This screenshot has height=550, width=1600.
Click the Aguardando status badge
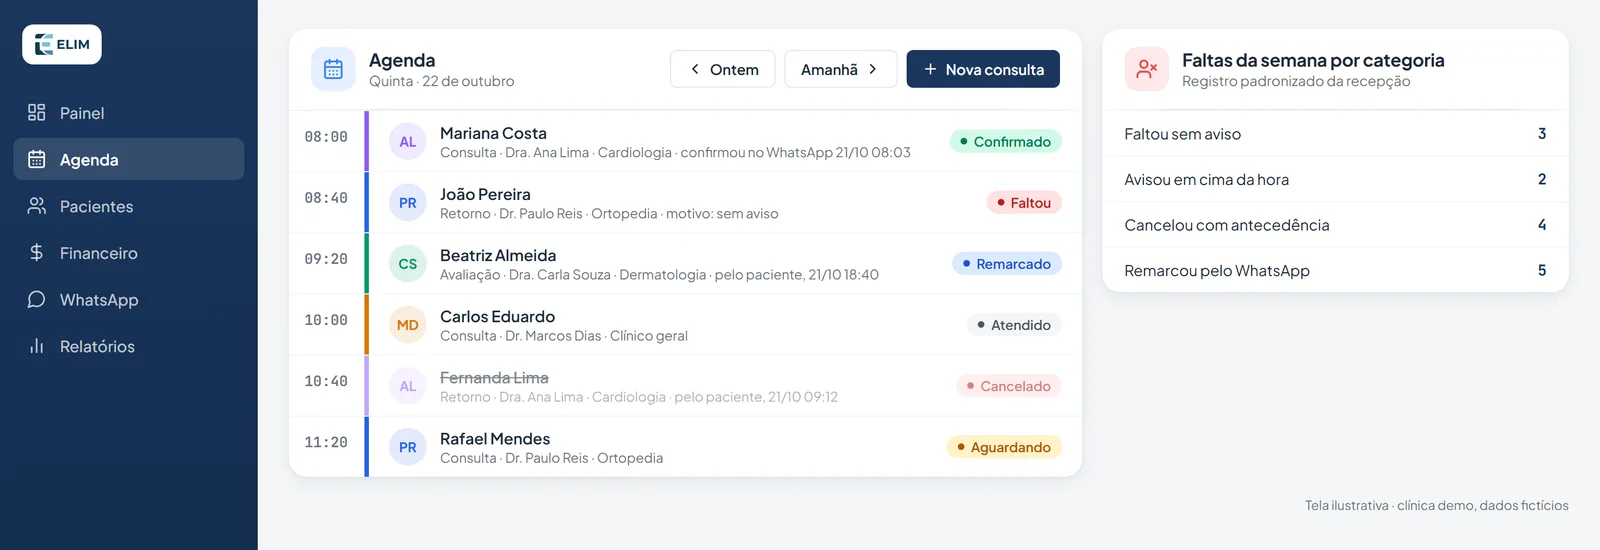tap(1004, 447)
